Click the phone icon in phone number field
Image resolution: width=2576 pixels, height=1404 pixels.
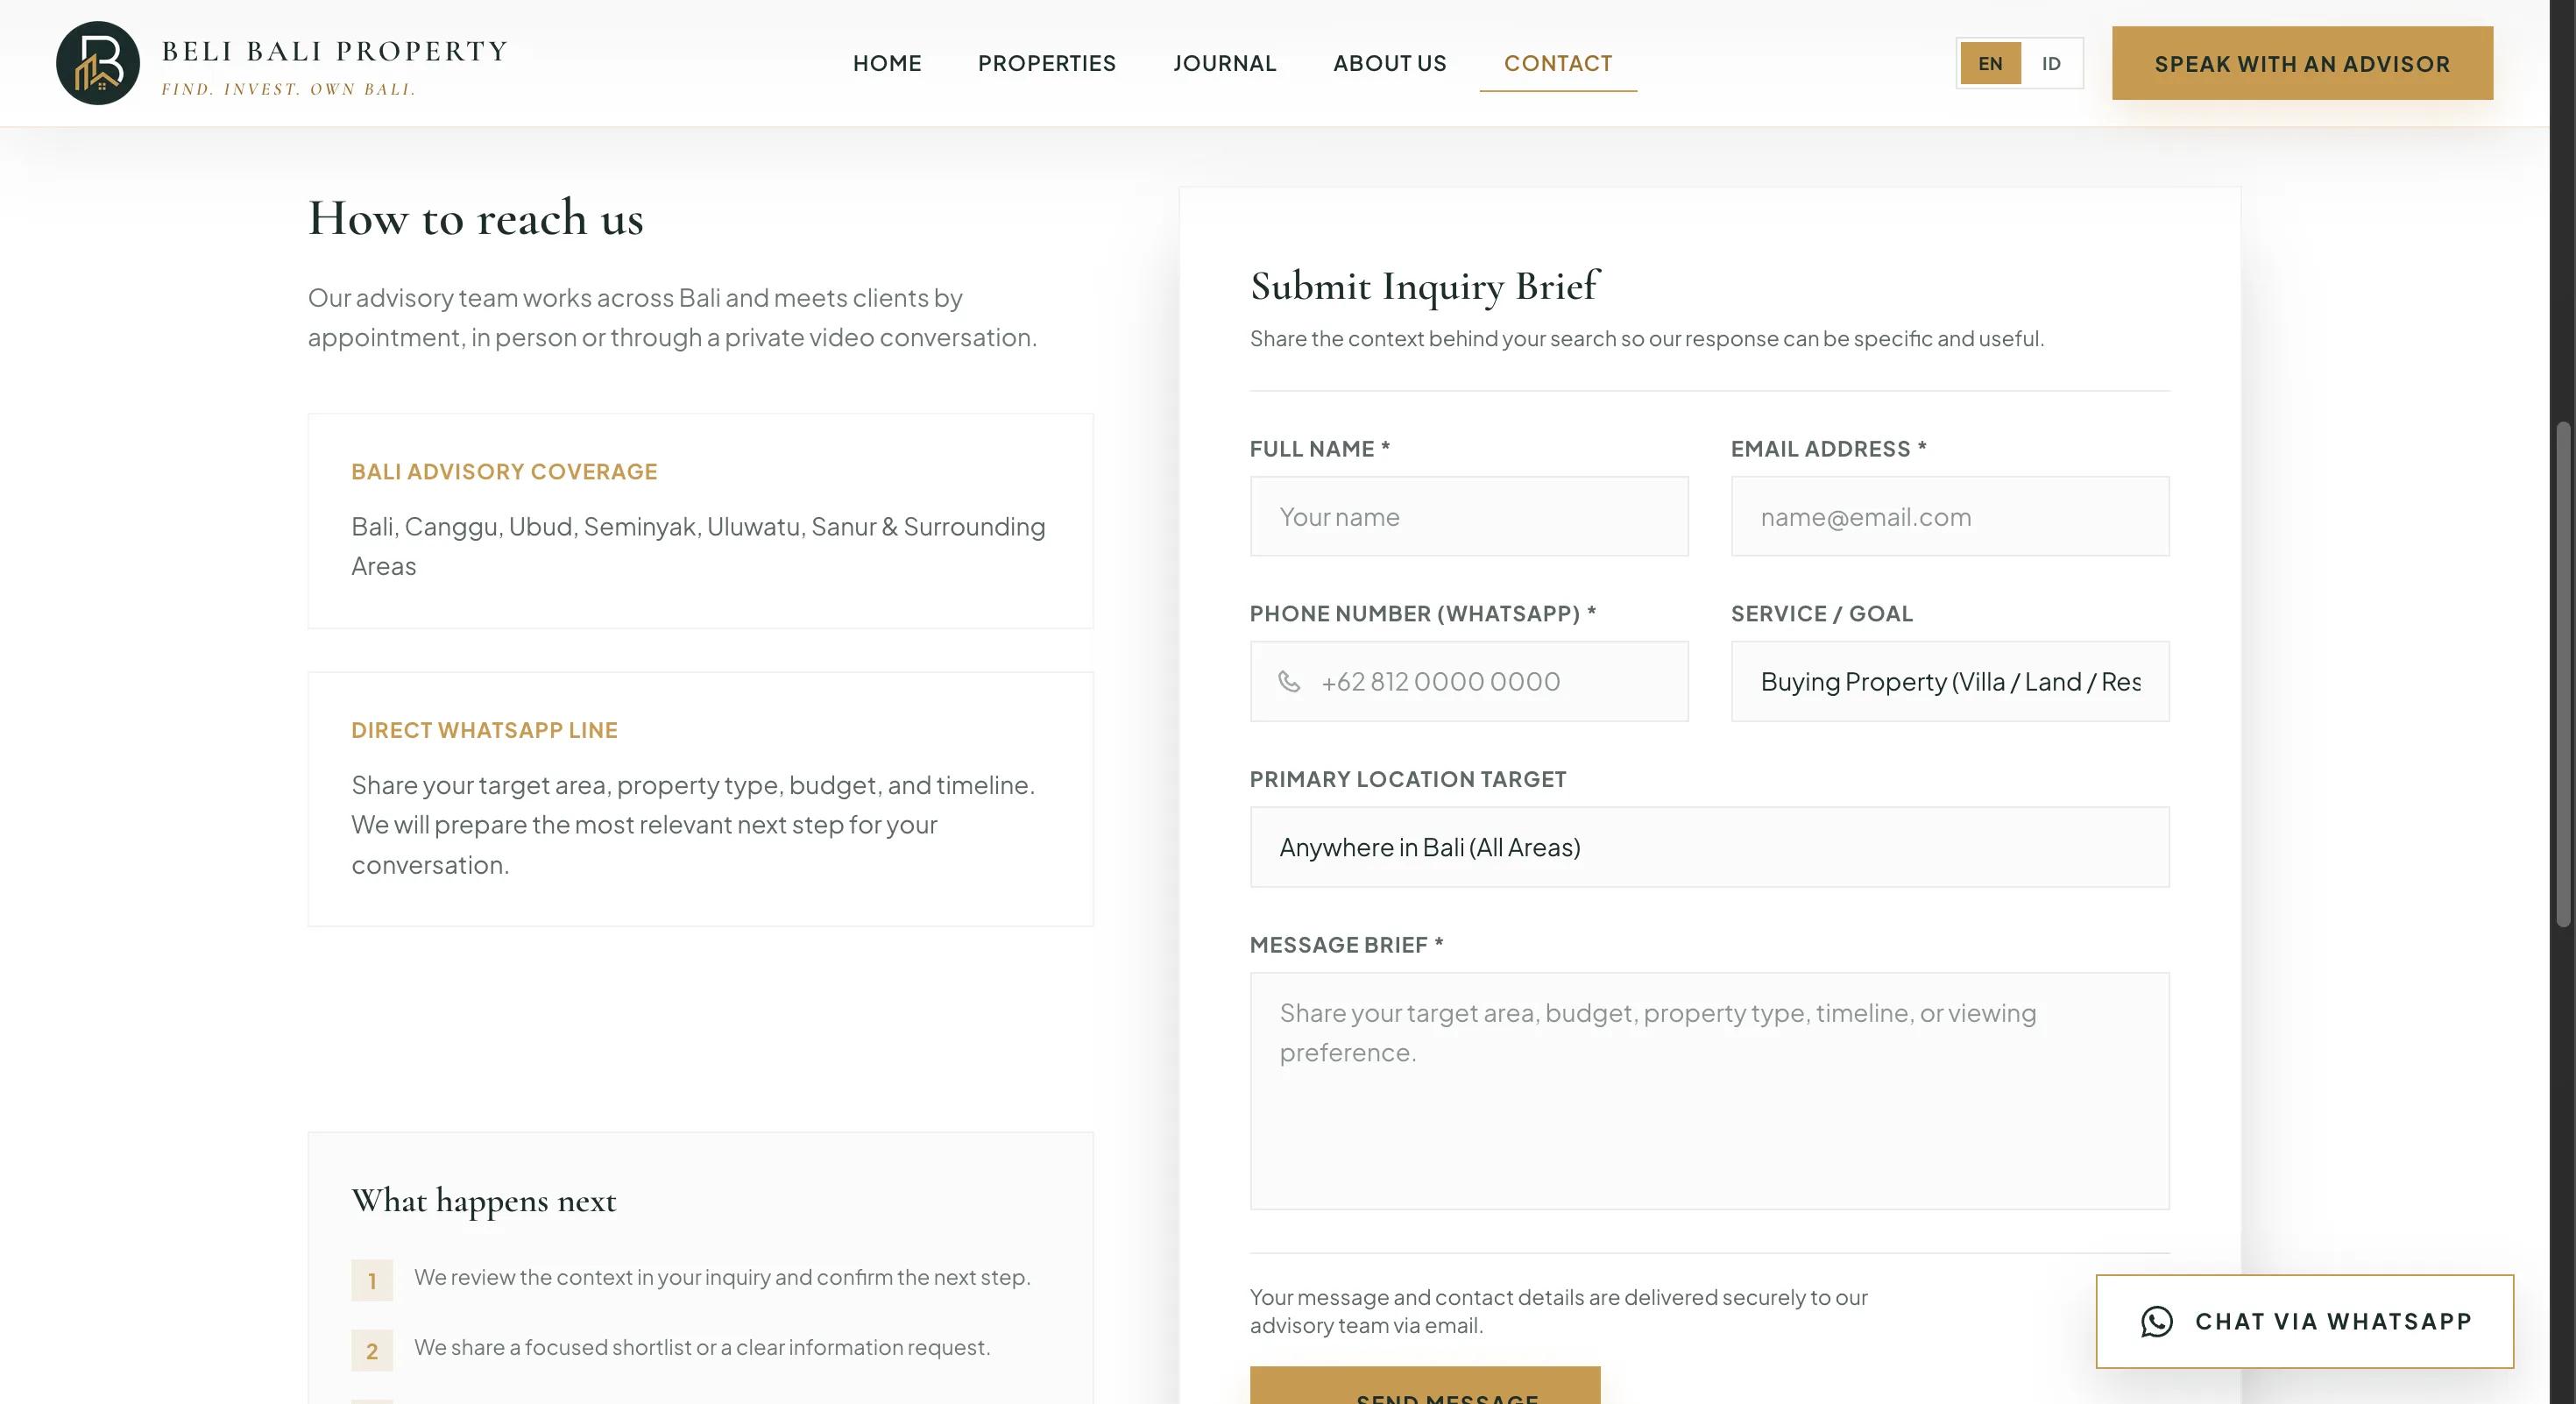coord(1289,681)
